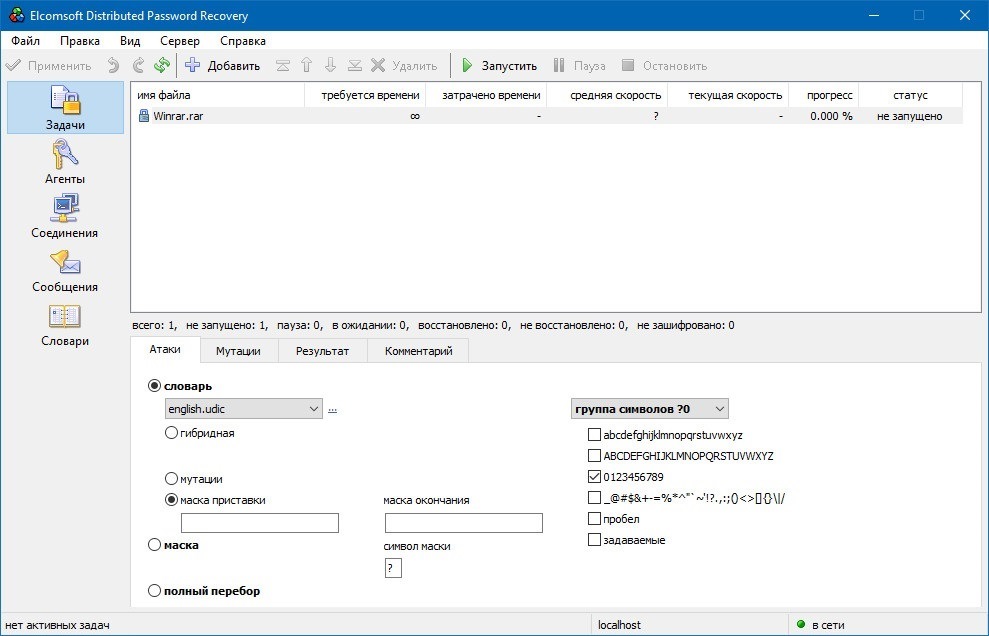Screen dimensions: 989x636
Task: Open the Задачи section in sidebar
Action: (x=65, y=108)
